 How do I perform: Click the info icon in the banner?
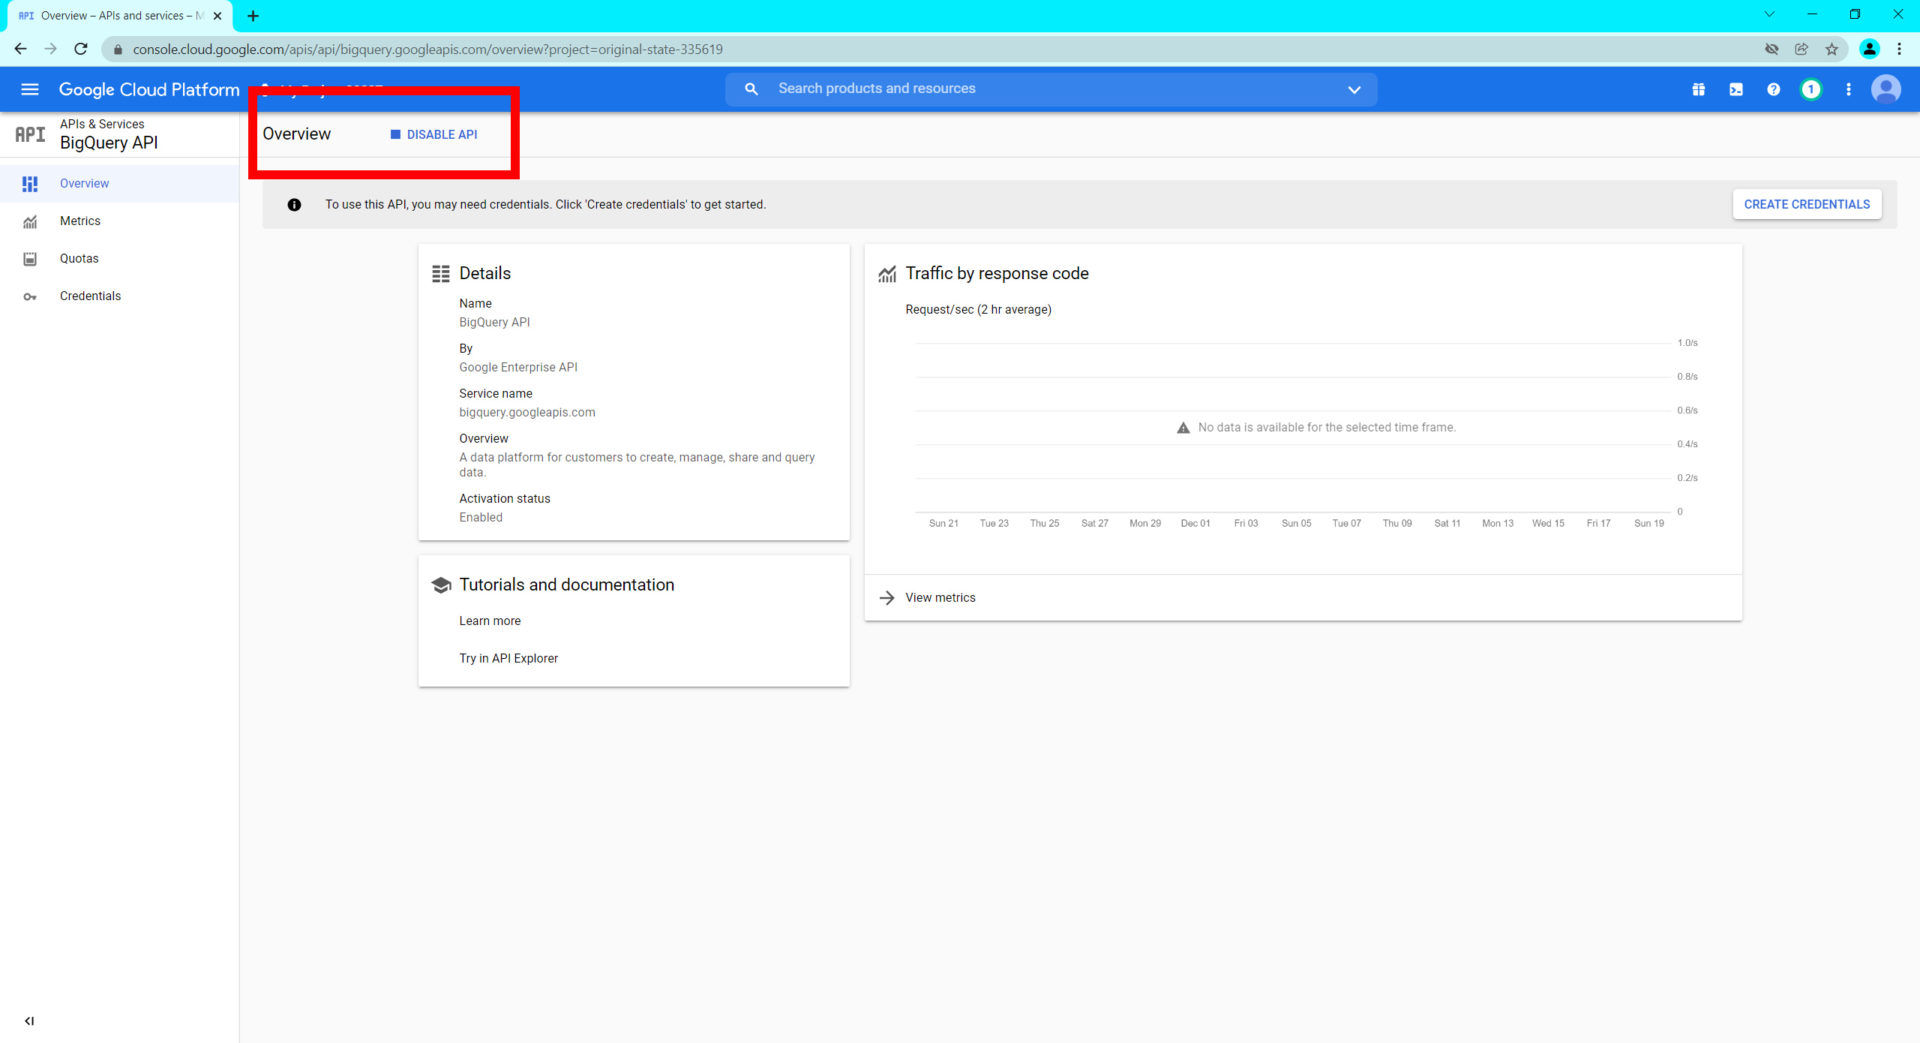[x=294, y=205]
